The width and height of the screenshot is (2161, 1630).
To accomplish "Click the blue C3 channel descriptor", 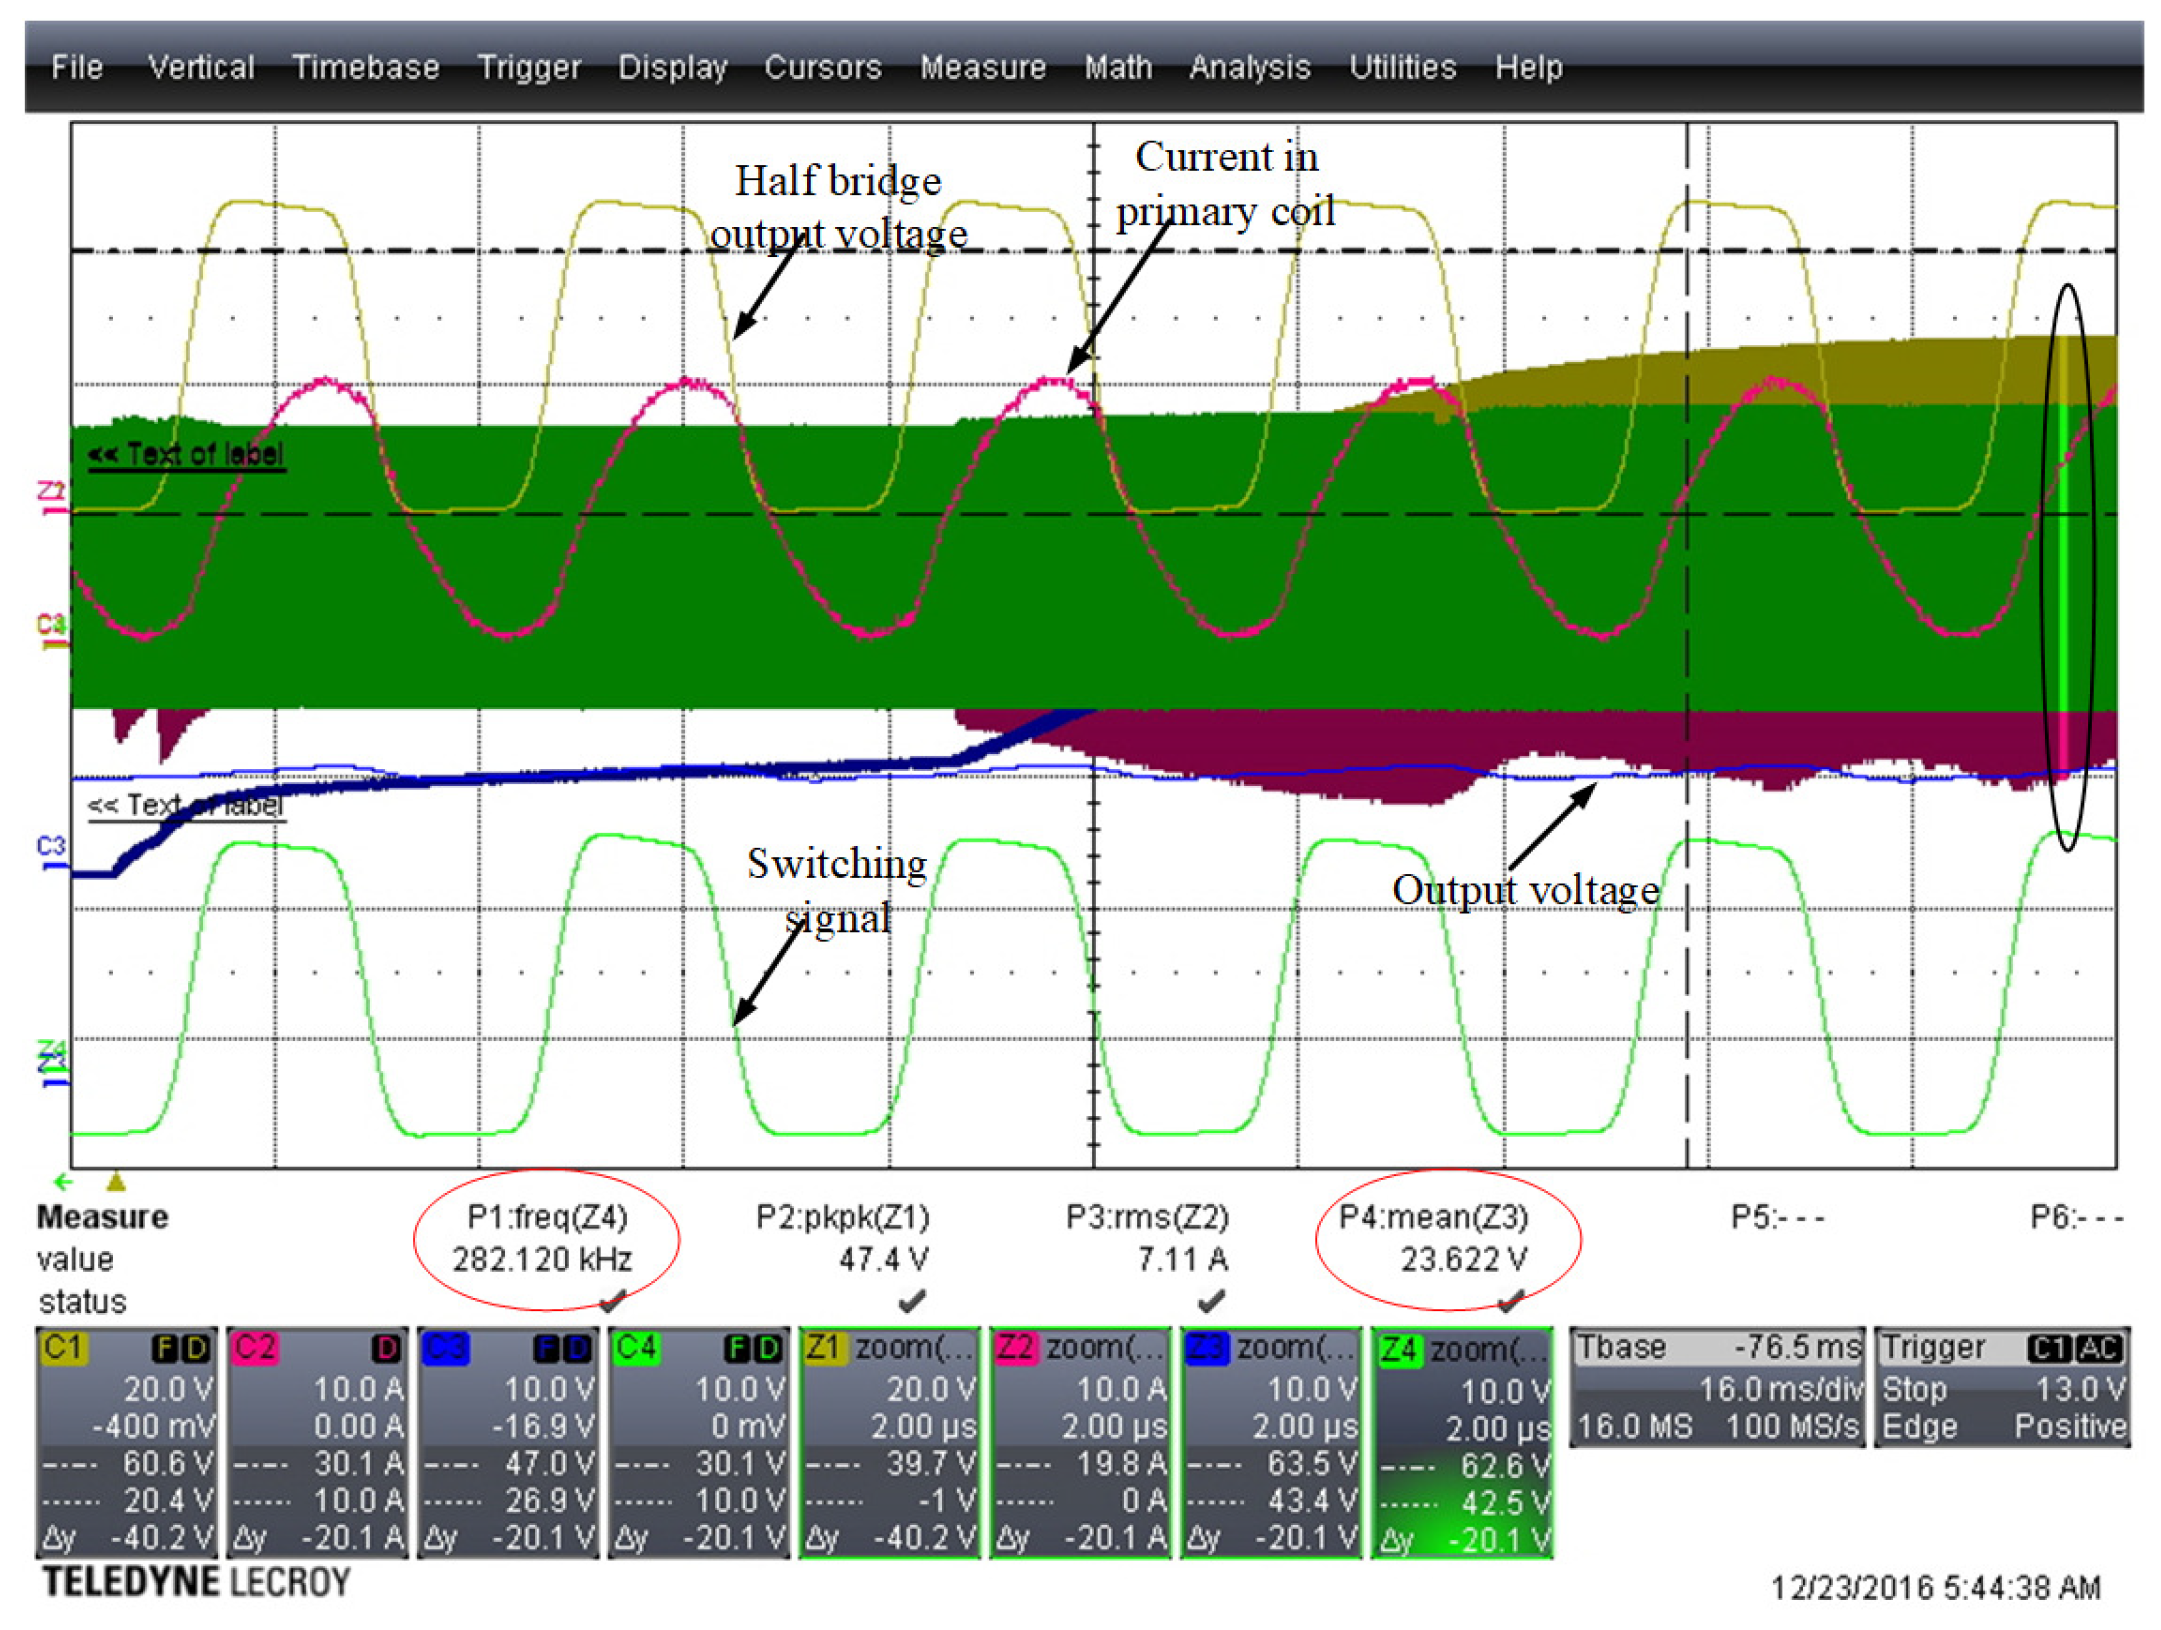I will 508,1441.
